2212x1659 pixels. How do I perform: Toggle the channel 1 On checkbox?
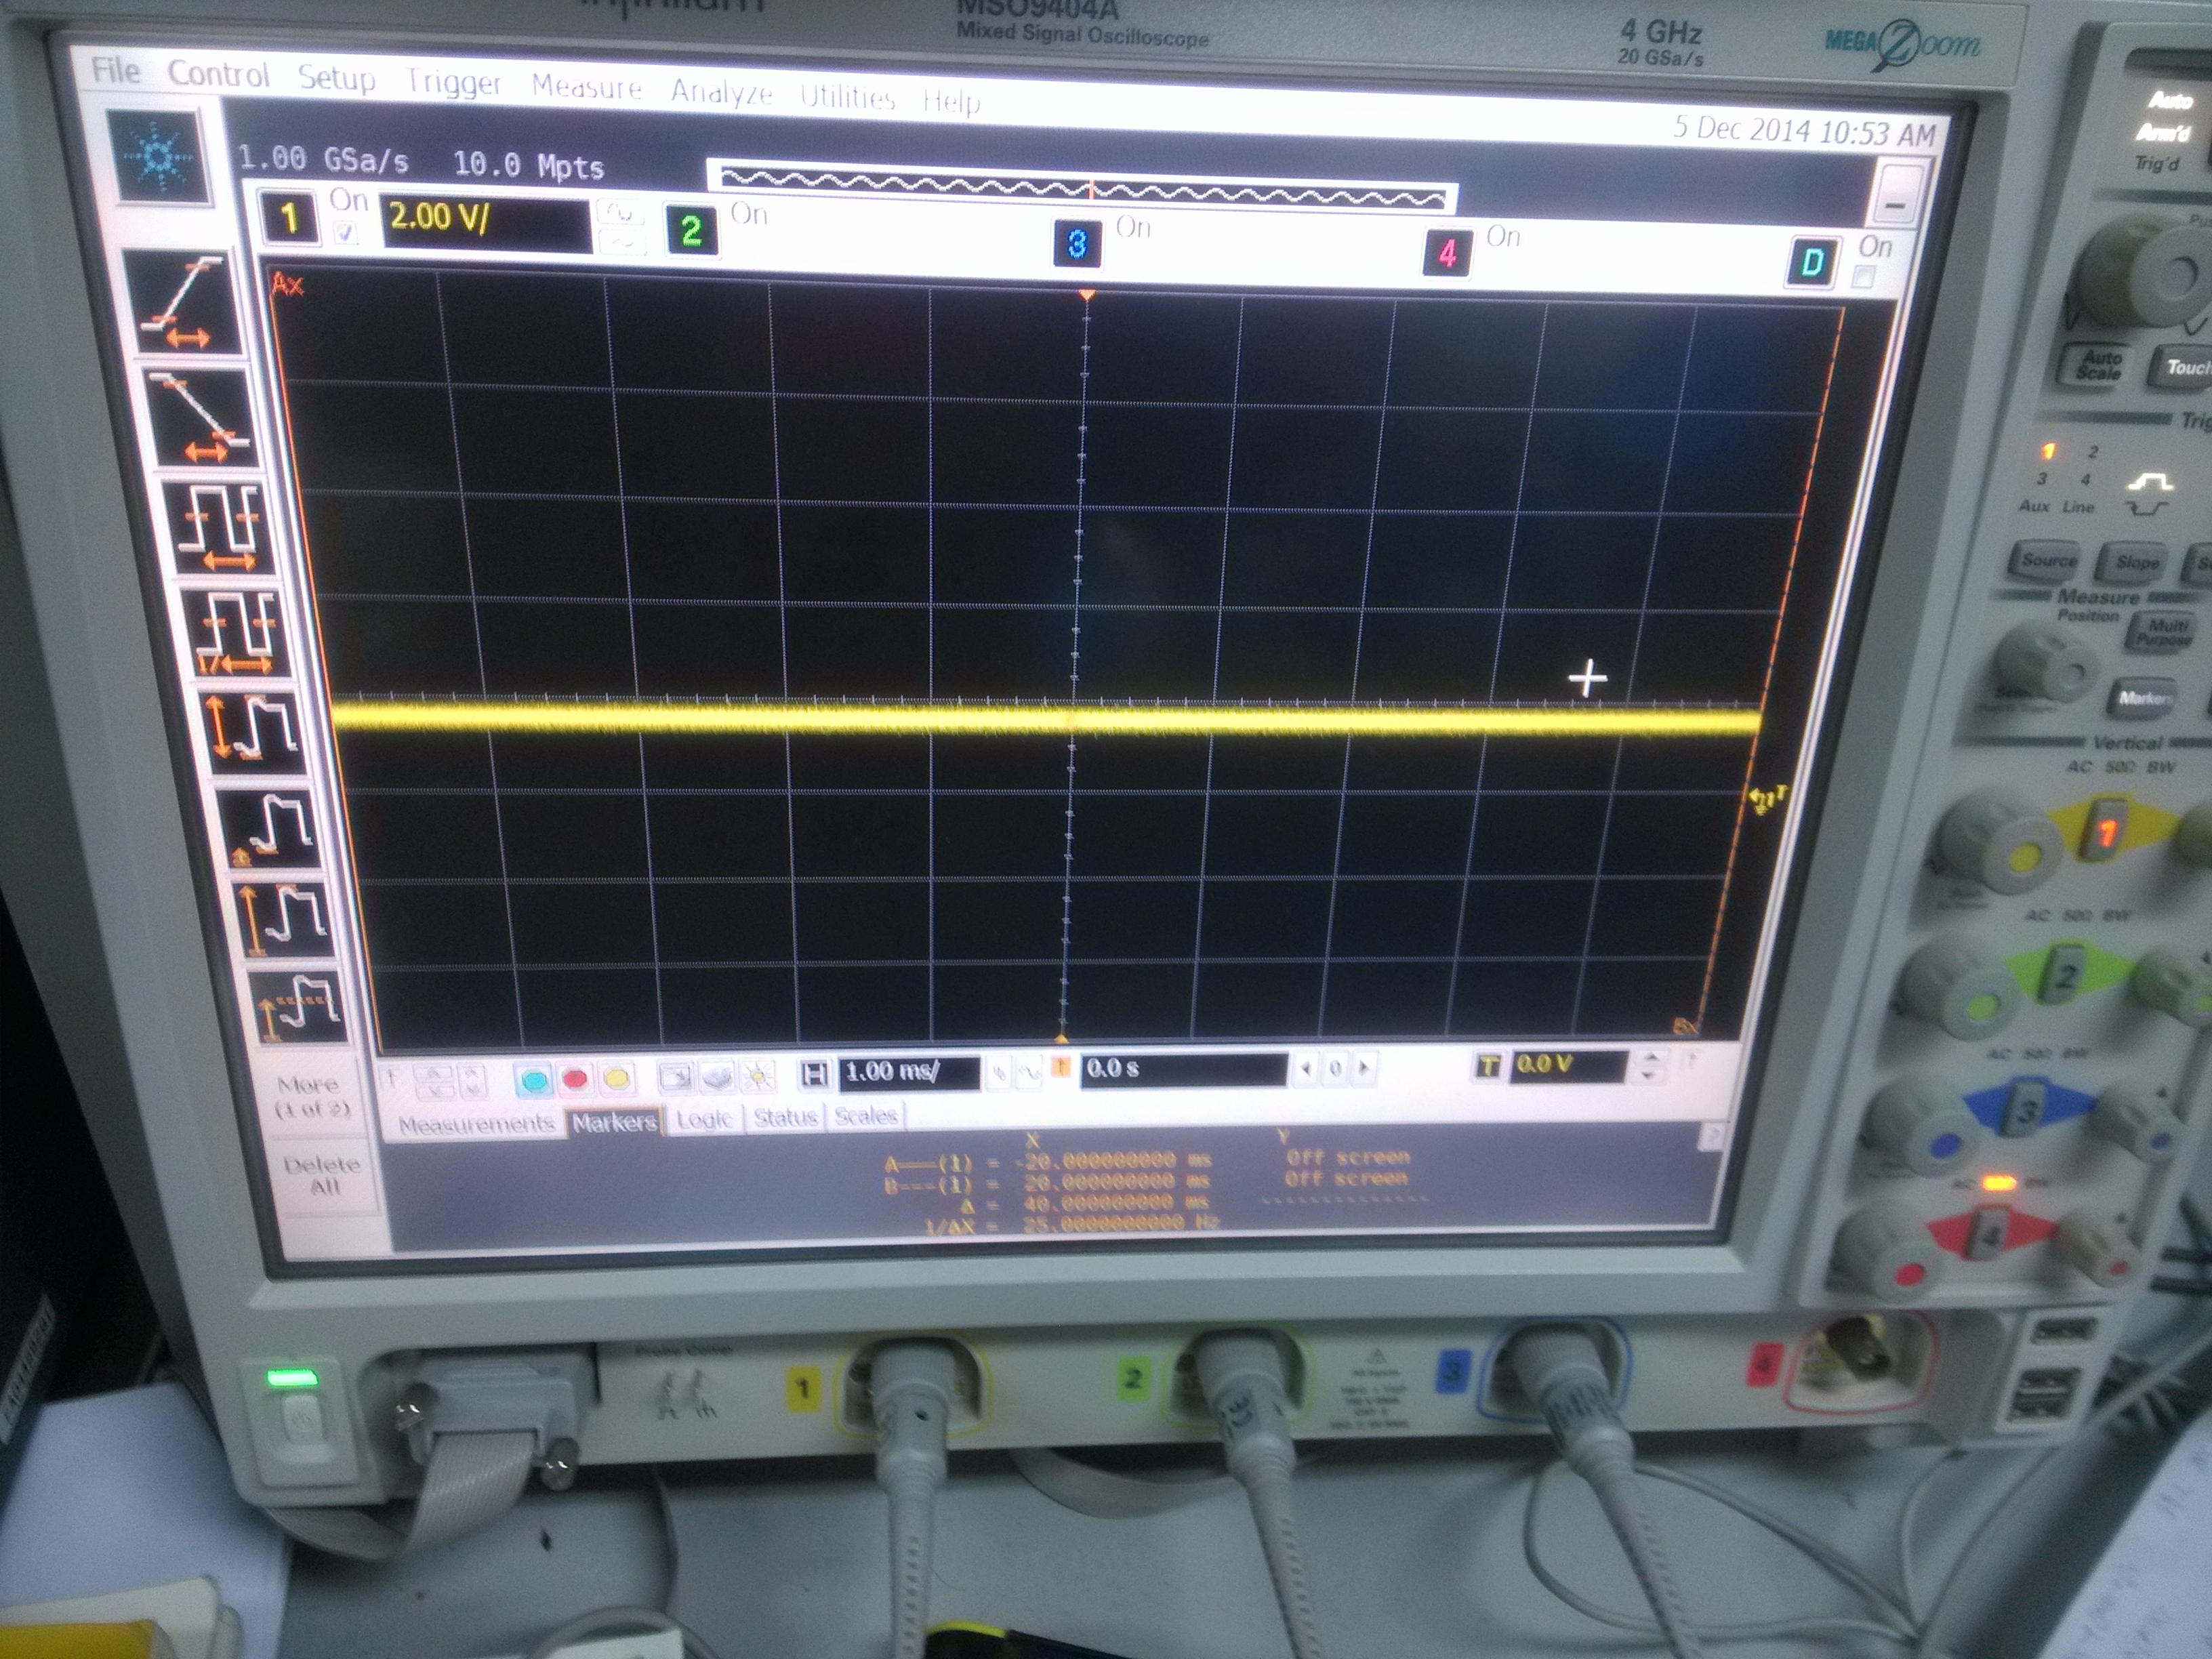point(345,234)
